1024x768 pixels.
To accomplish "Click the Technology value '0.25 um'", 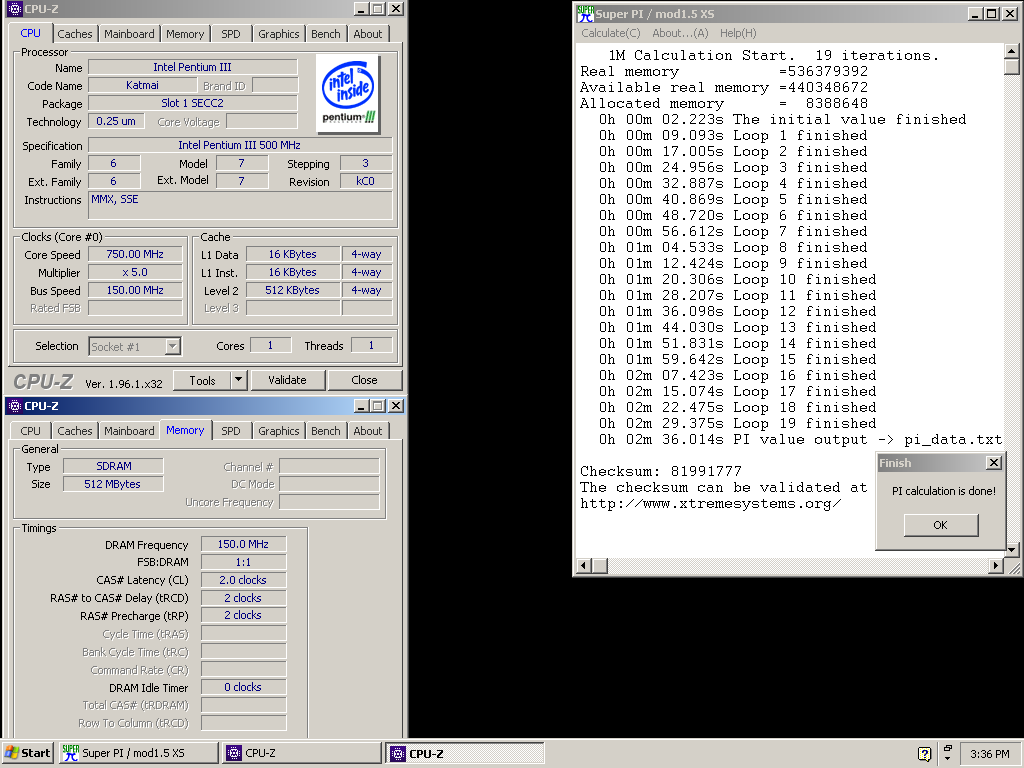I will tap(116, 121).
